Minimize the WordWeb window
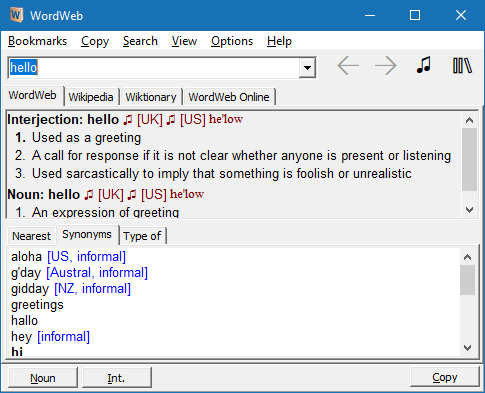Viewport: 485px width, 393px height. click(x=370, y=15)
